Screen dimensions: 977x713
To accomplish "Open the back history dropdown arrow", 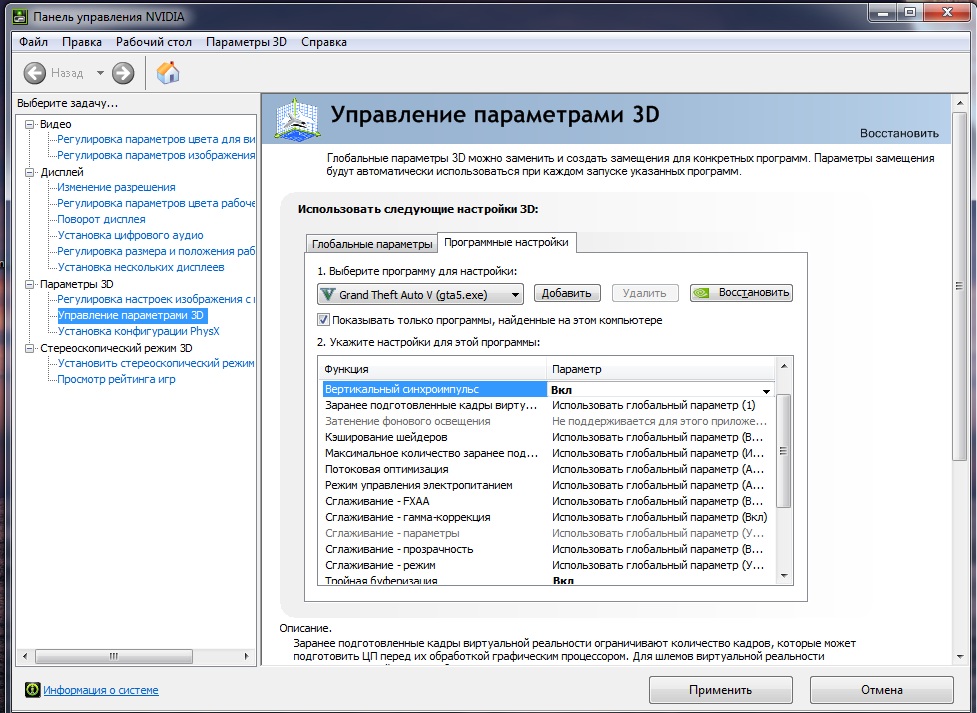I will click(100, 73).
